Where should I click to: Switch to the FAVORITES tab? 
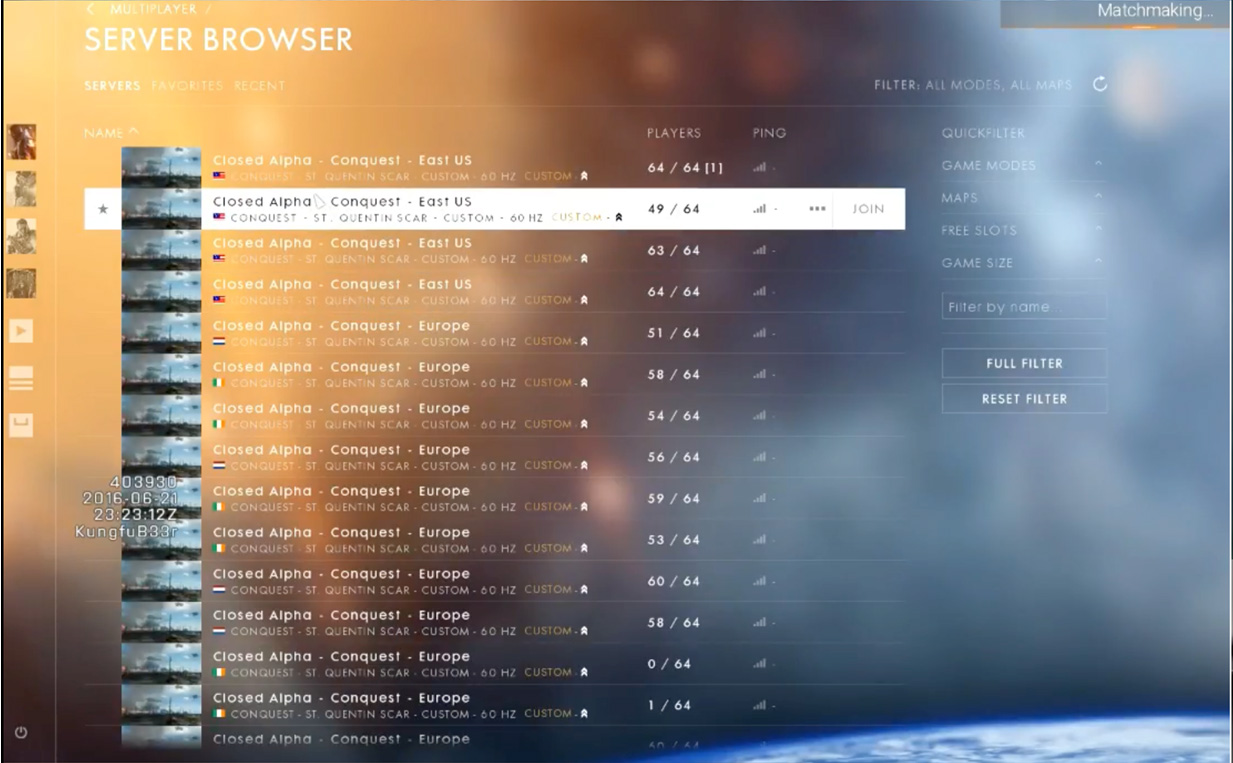187,86
